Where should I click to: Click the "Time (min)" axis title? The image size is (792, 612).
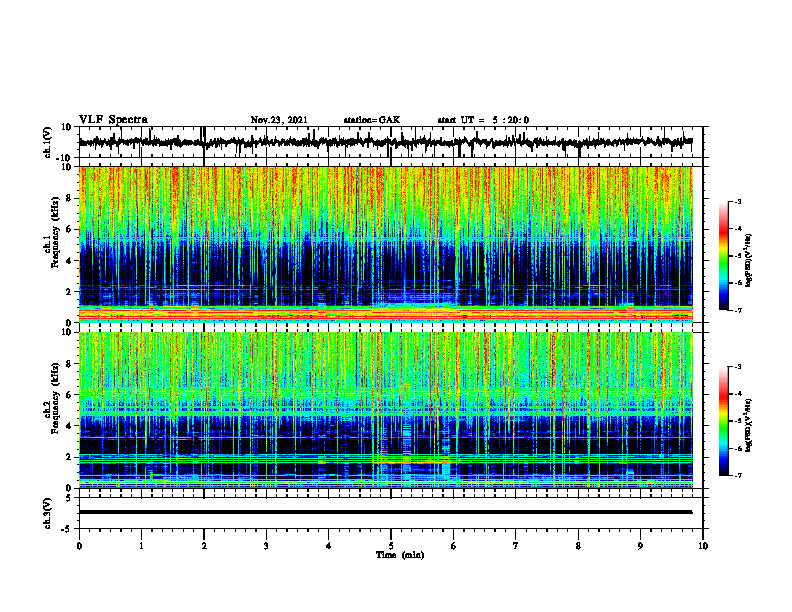pyautogui.click(x=400, y=555)
